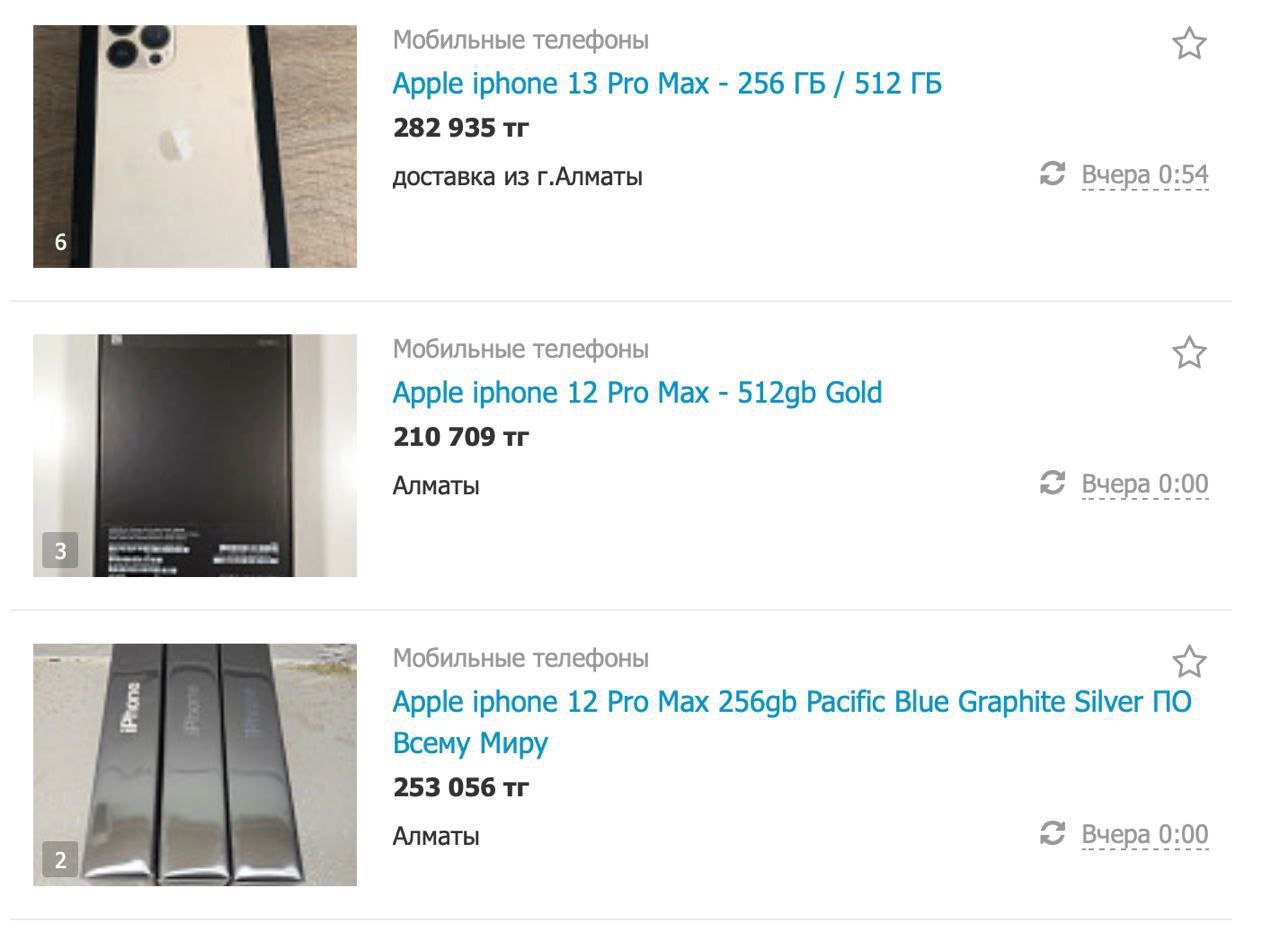View three iPhone boxes photo thumbnail
This screenshot has height=942, width=1280.
tap(195, 764)
